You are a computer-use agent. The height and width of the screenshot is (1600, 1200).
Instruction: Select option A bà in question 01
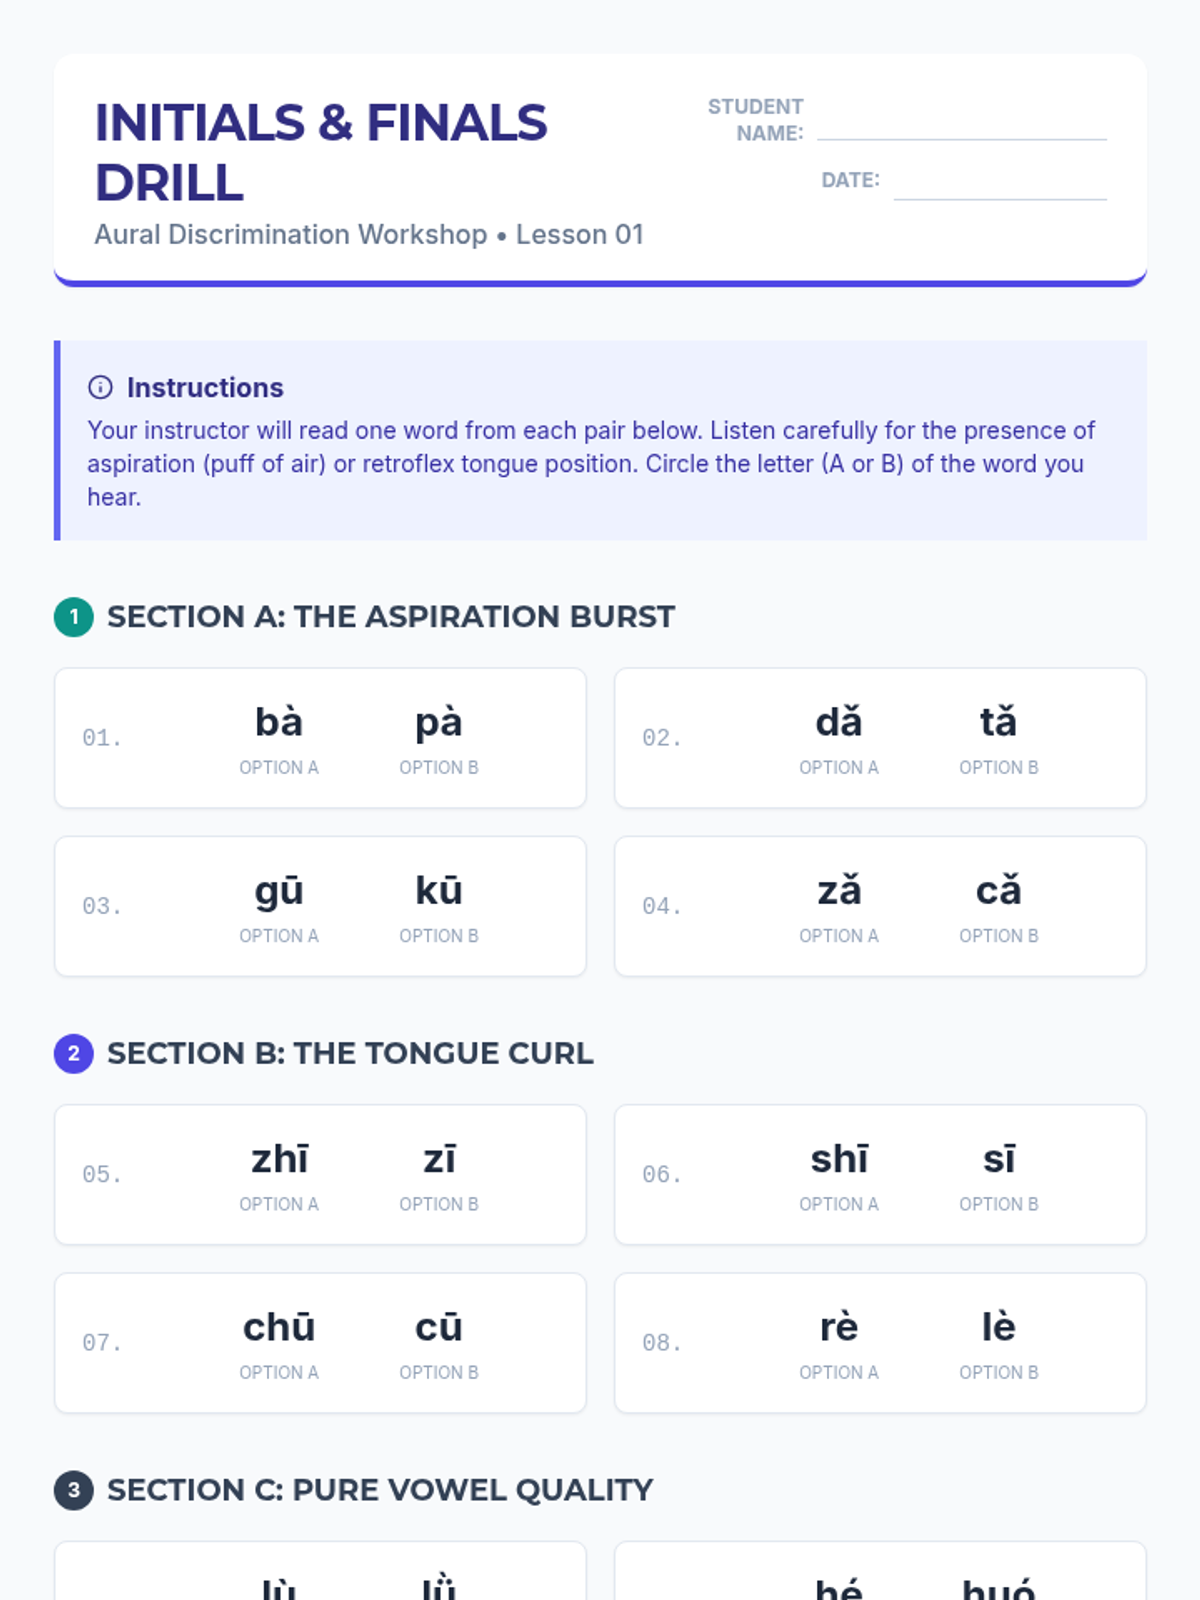tap(279, 737)
